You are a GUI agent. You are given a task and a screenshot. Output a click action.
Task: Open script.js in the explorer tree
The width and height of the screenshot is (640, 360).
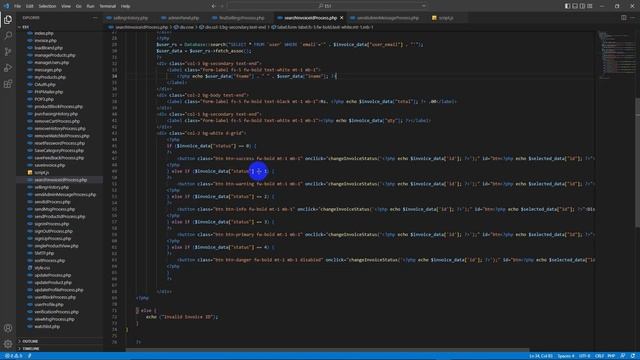pyautogui.click(x=42, y=173)
